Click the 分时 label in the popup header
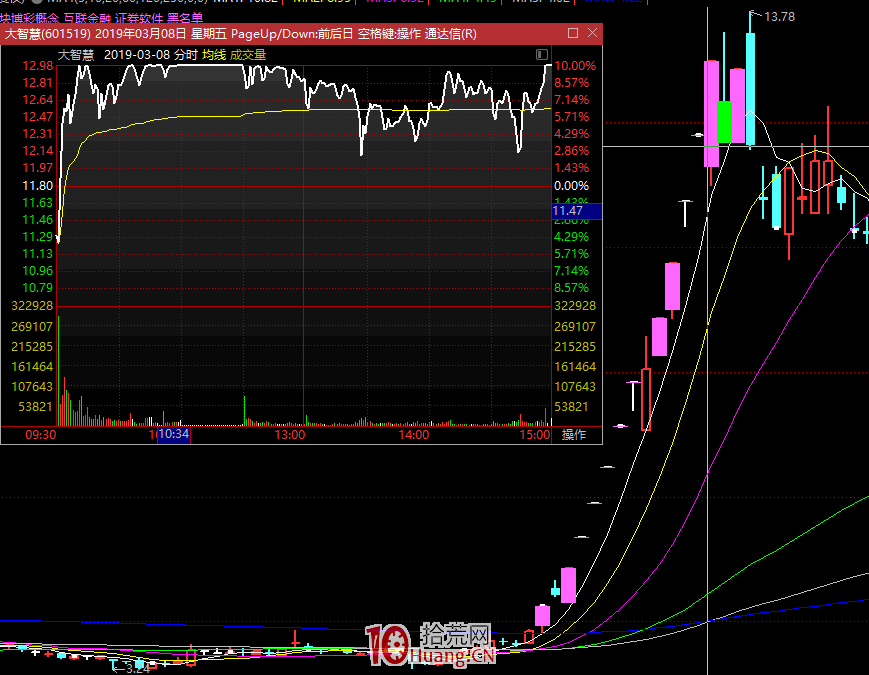Viewport: 869px width, 675px height. tap(186, 55)
